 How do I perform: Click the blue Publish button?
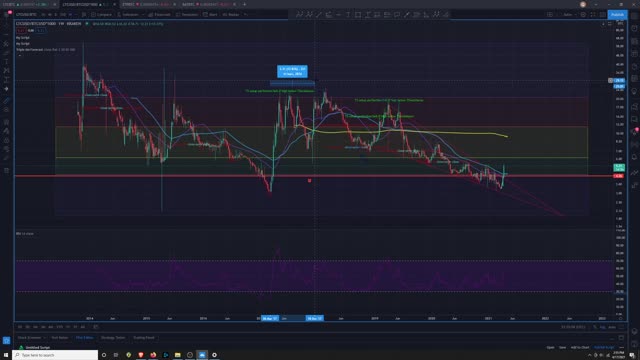pos(617,14)
